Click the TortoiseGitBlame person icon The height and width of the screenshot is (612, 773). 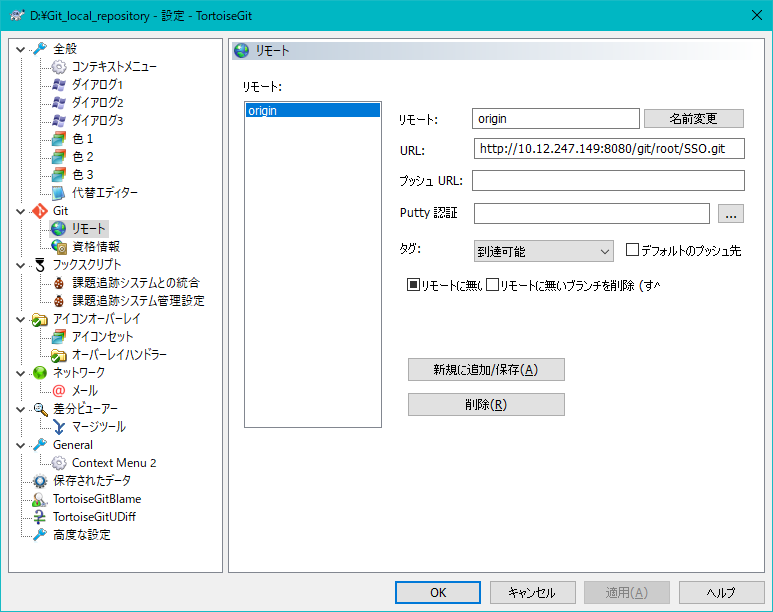(40, 499)
